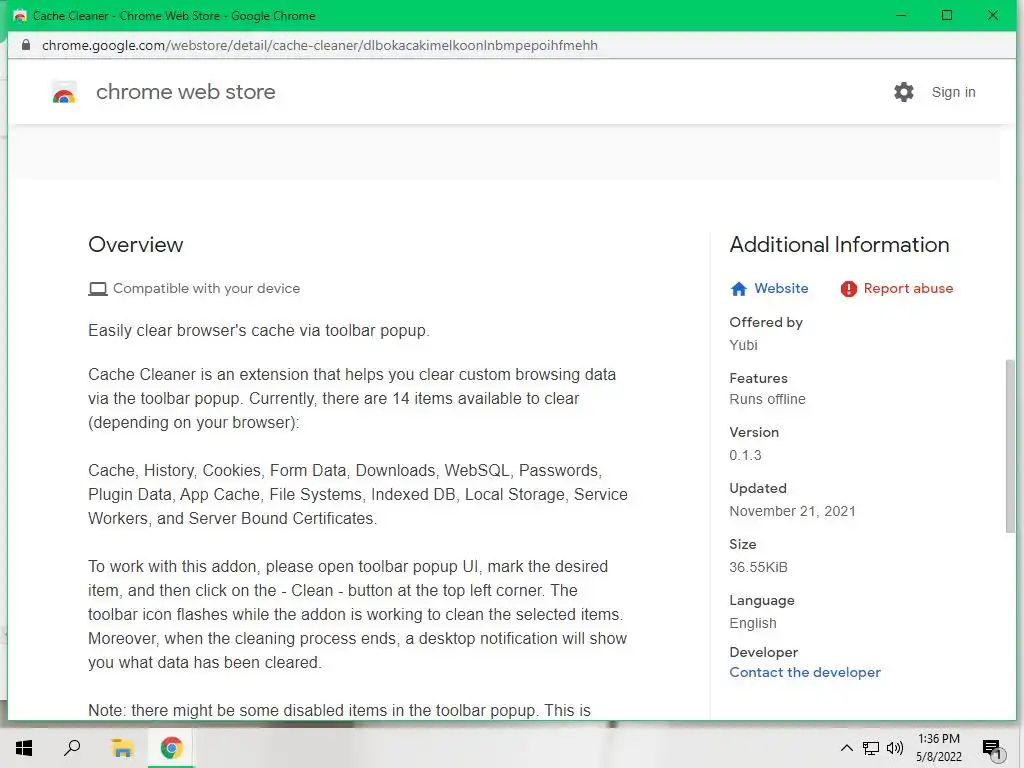Maximize the Chrome window
Screen dimensions: 1024x768
(x=947, y=15)
